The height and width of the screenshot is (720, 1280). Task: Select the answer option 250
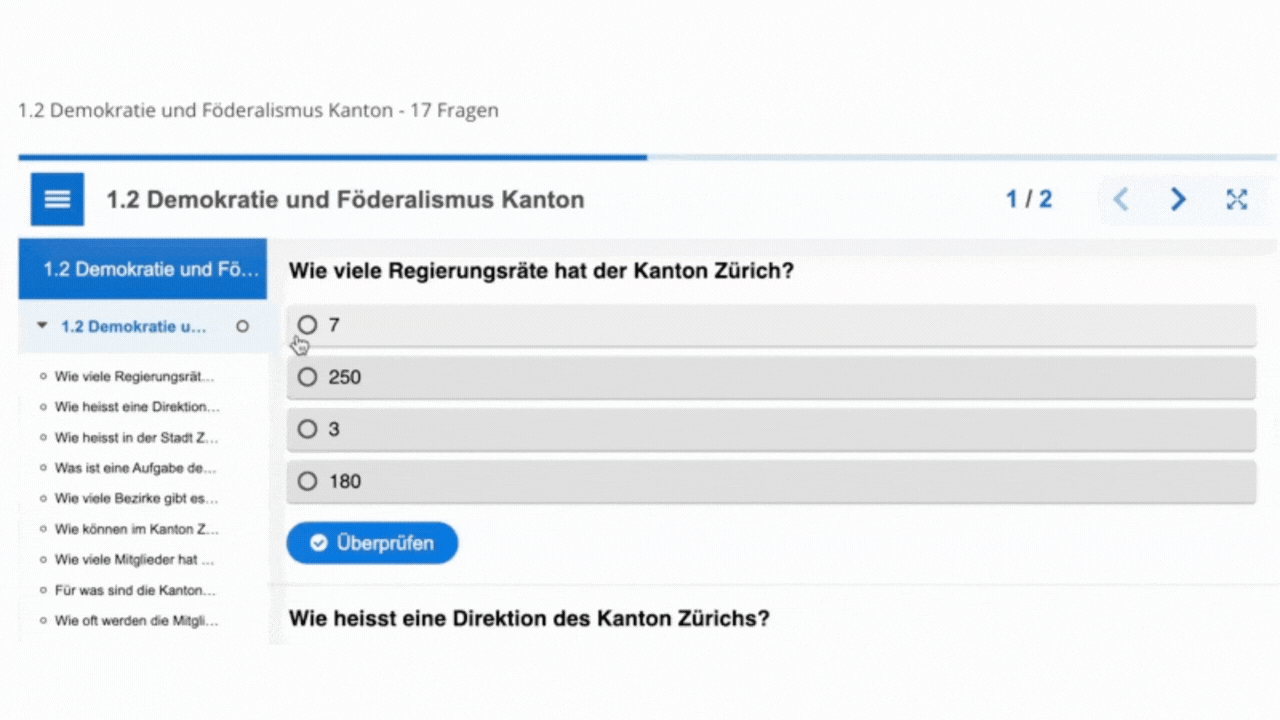(308, 377)
